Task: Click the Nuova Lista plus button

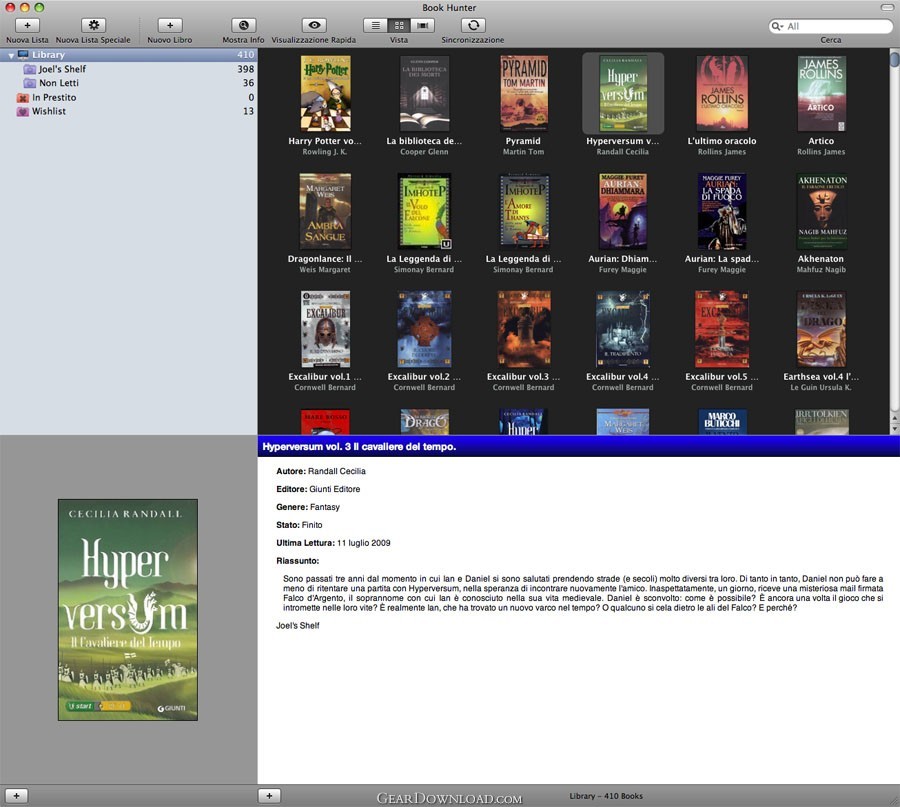Action: (27, 25)
